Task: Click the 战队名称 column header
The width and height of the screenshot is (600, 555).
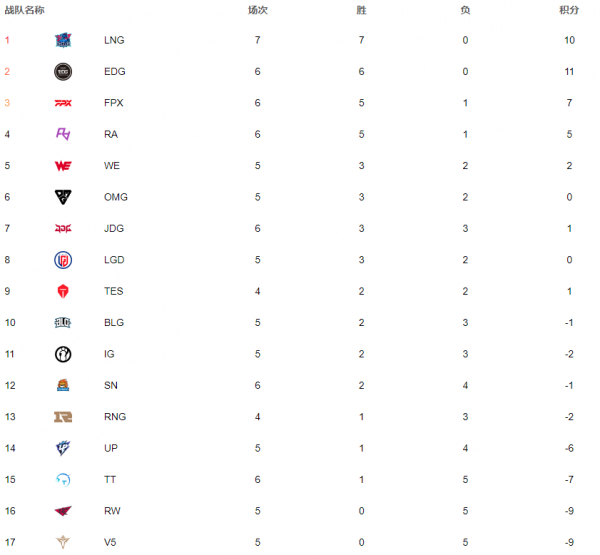Action: (24, 10)
